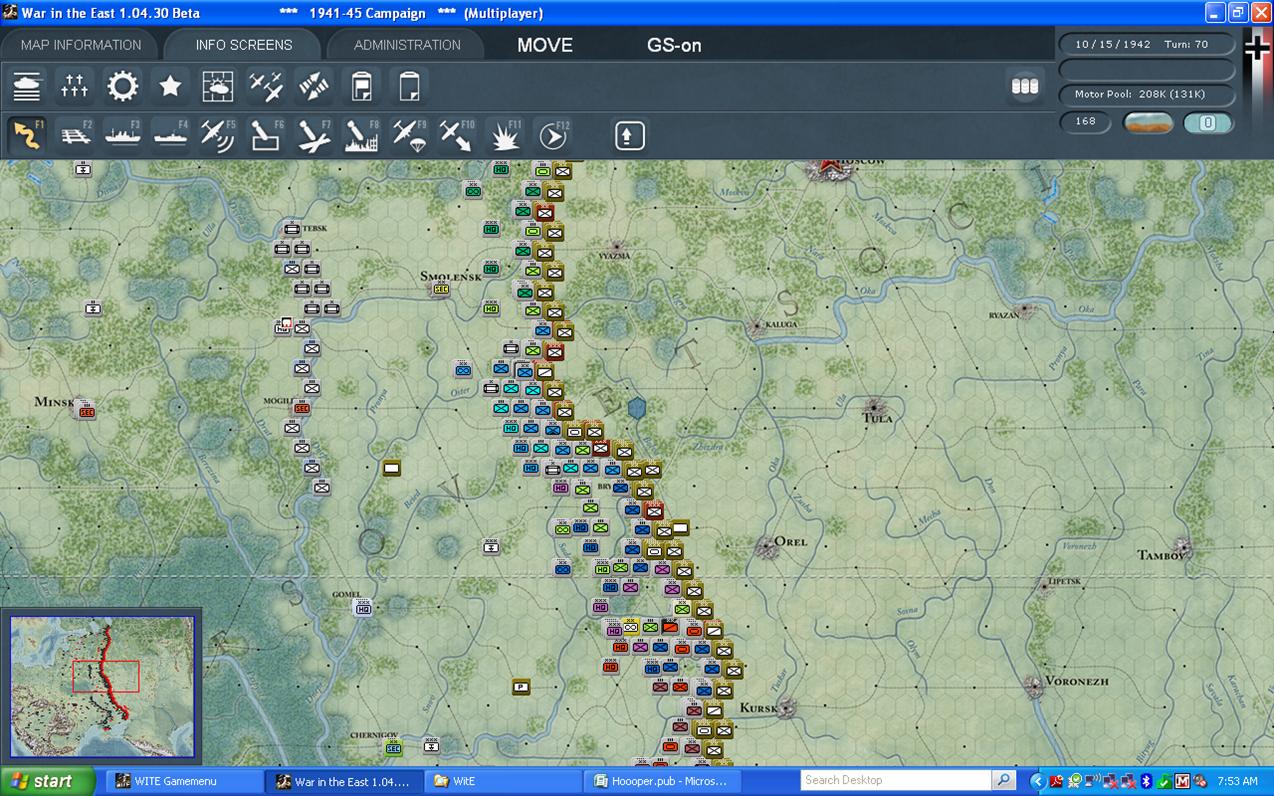Click the Motor Pool 208K display

pos(1147,94)
